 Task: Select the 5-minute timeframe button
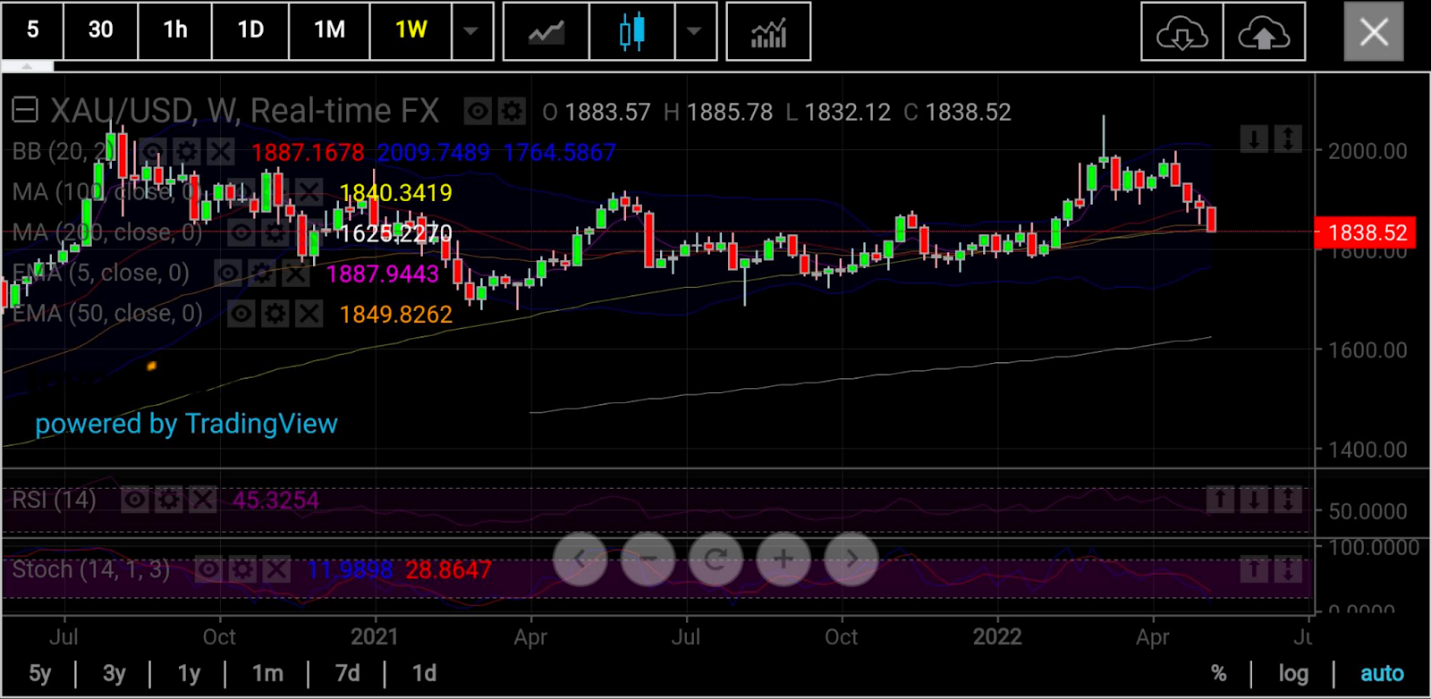[32, 31]
